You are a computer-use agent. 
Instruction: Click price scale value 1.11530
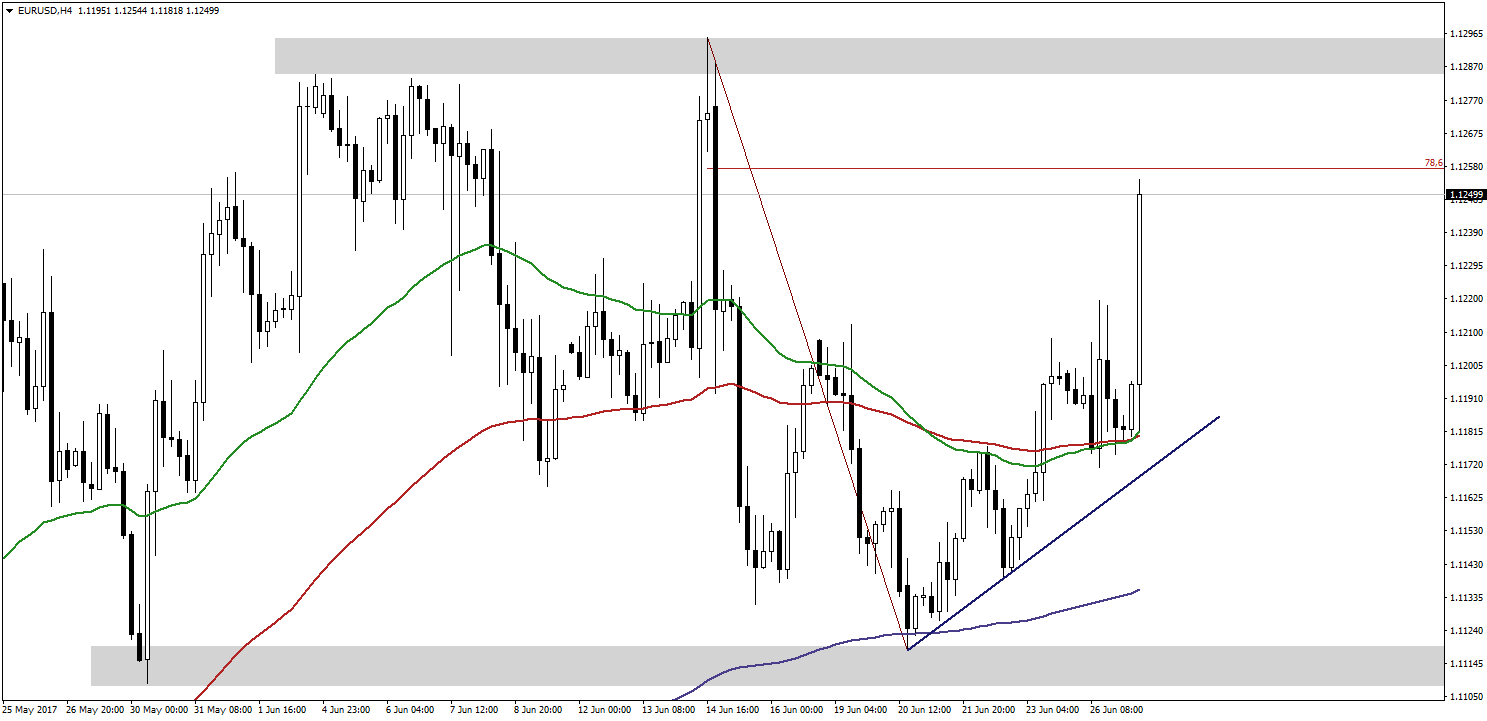pyautogui.click(x=1466, y=531)
